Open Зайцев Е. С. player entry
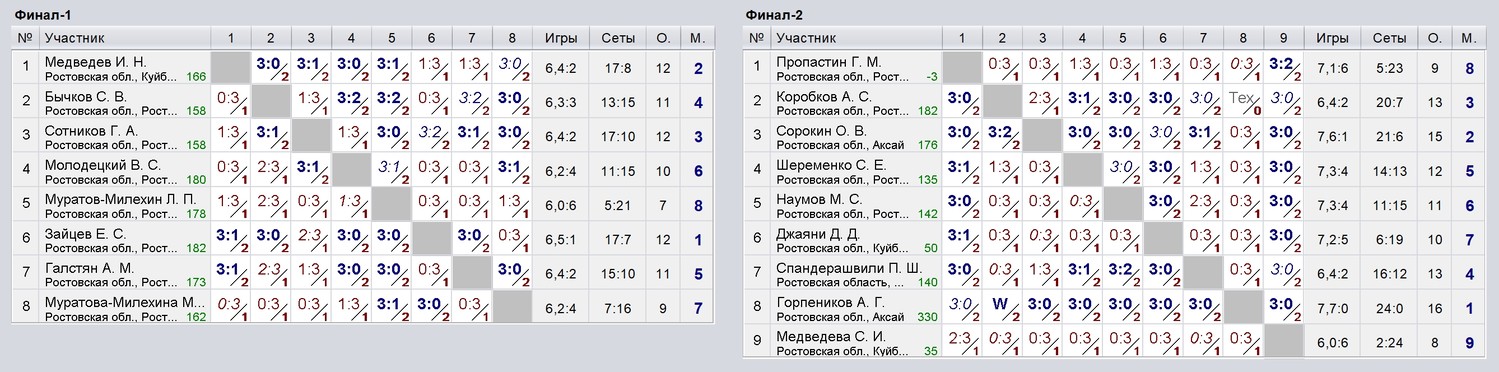Image resolution: width=1499 pixels, height=372 pixels. pyautogui.click(x=85, y=234)
